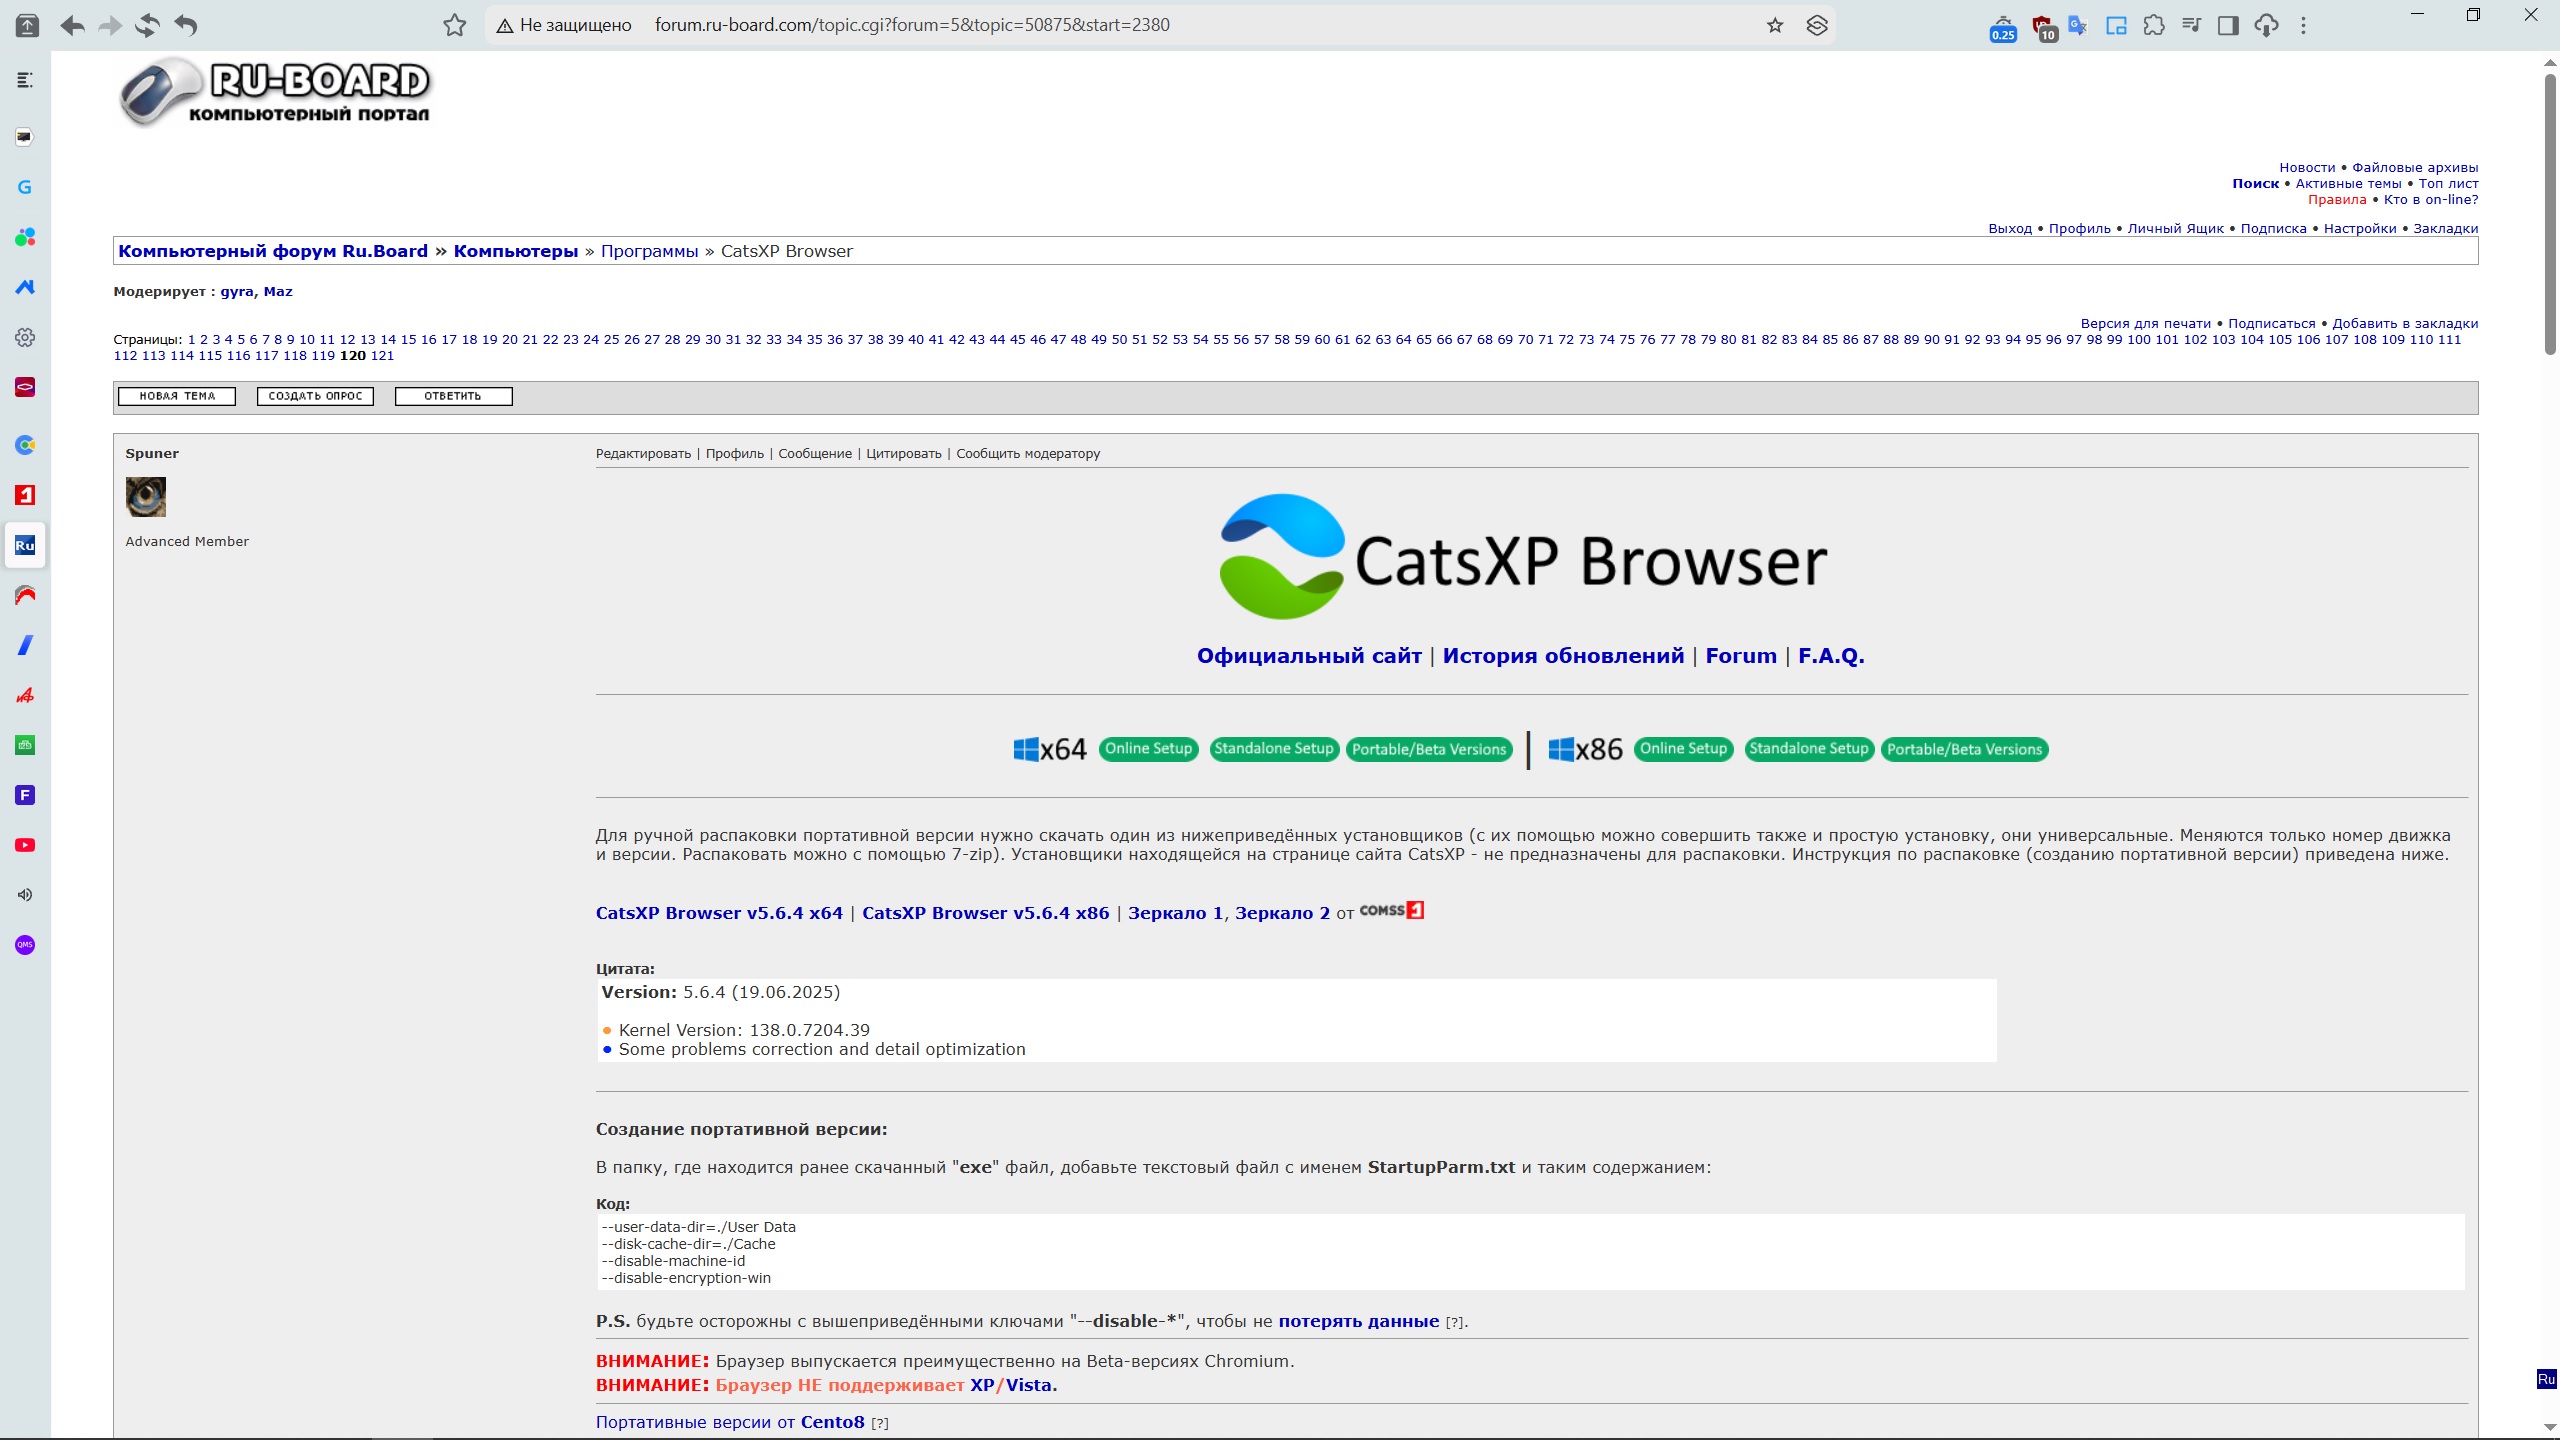2560x1440 pixels.
Task: Open the browser three-dot main menu
Action: 2303,25
